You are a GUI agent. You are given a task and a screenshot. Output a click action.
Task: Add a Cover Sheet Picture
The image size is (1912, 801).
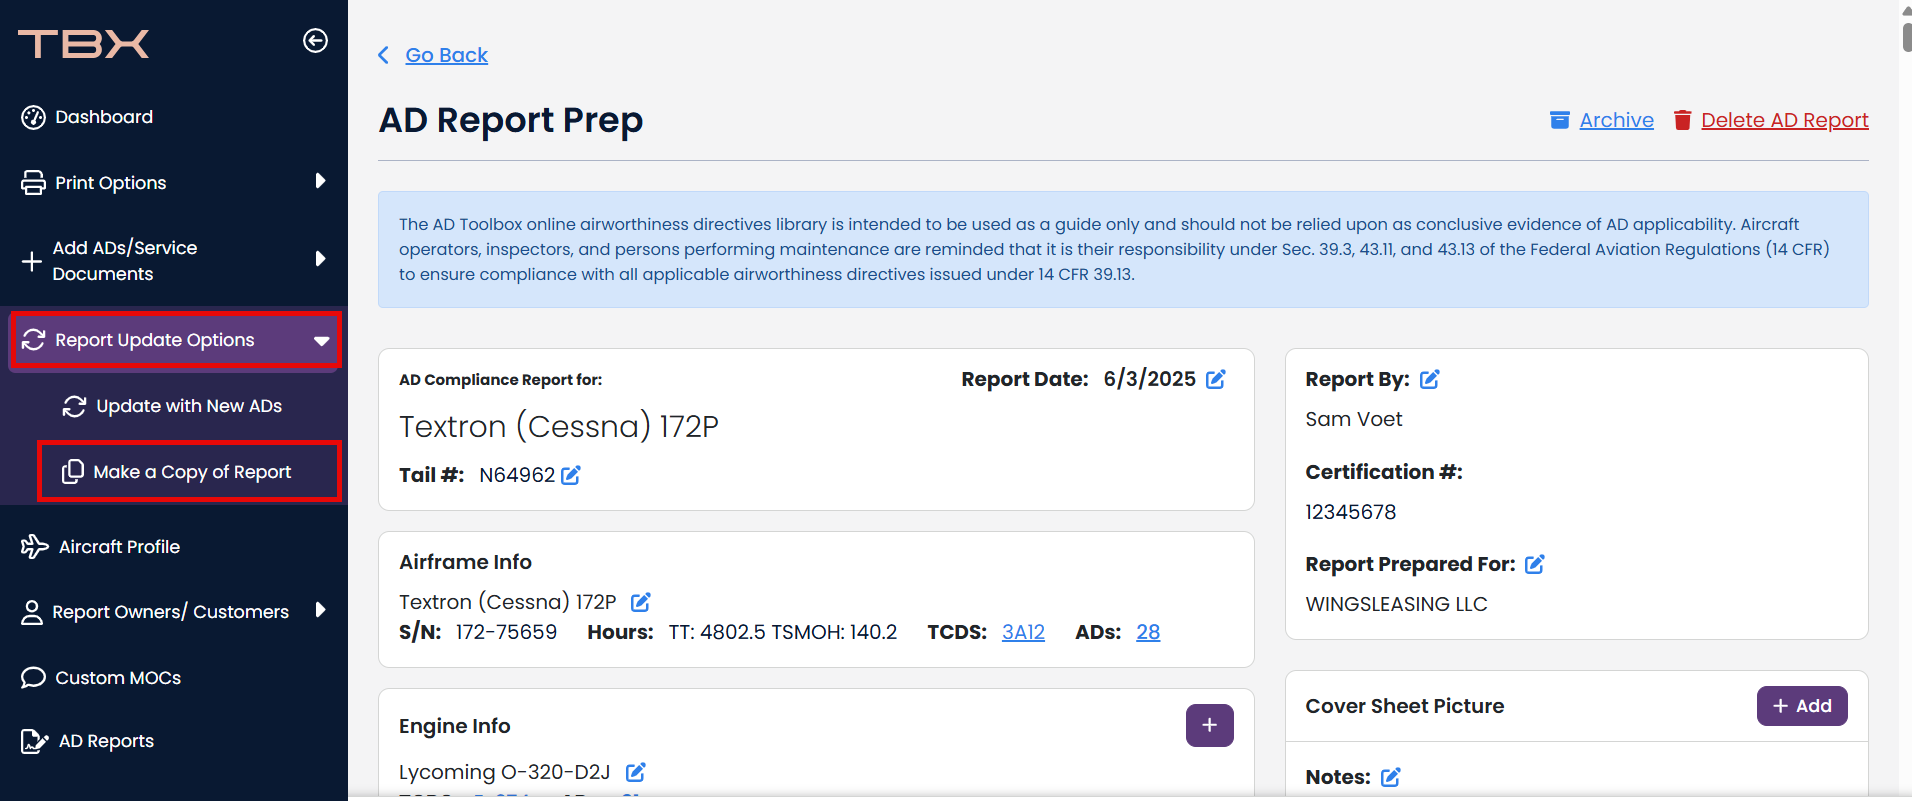1802,706
